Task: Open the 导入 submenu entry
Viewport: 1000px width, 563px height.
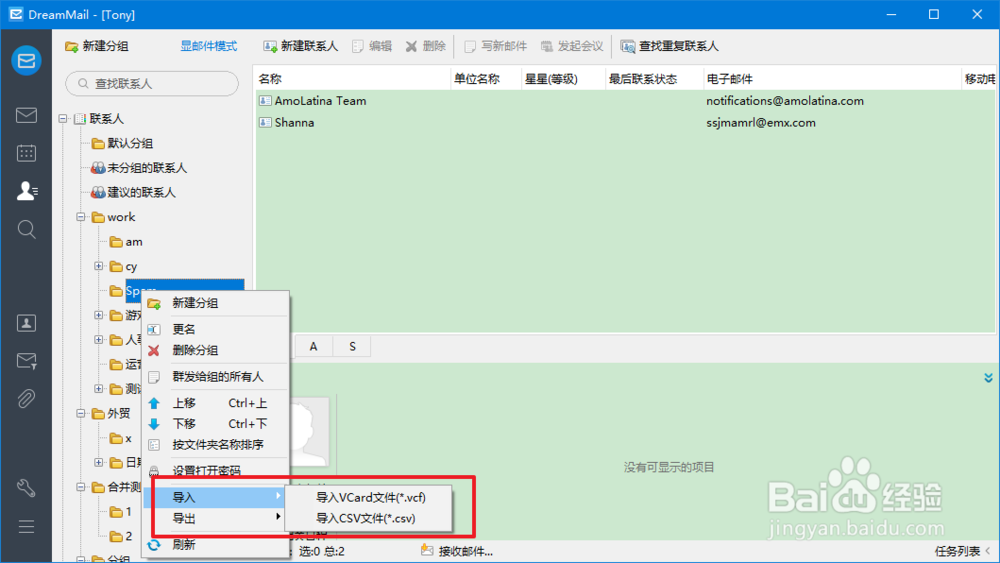Action: [x=216, y=497]
